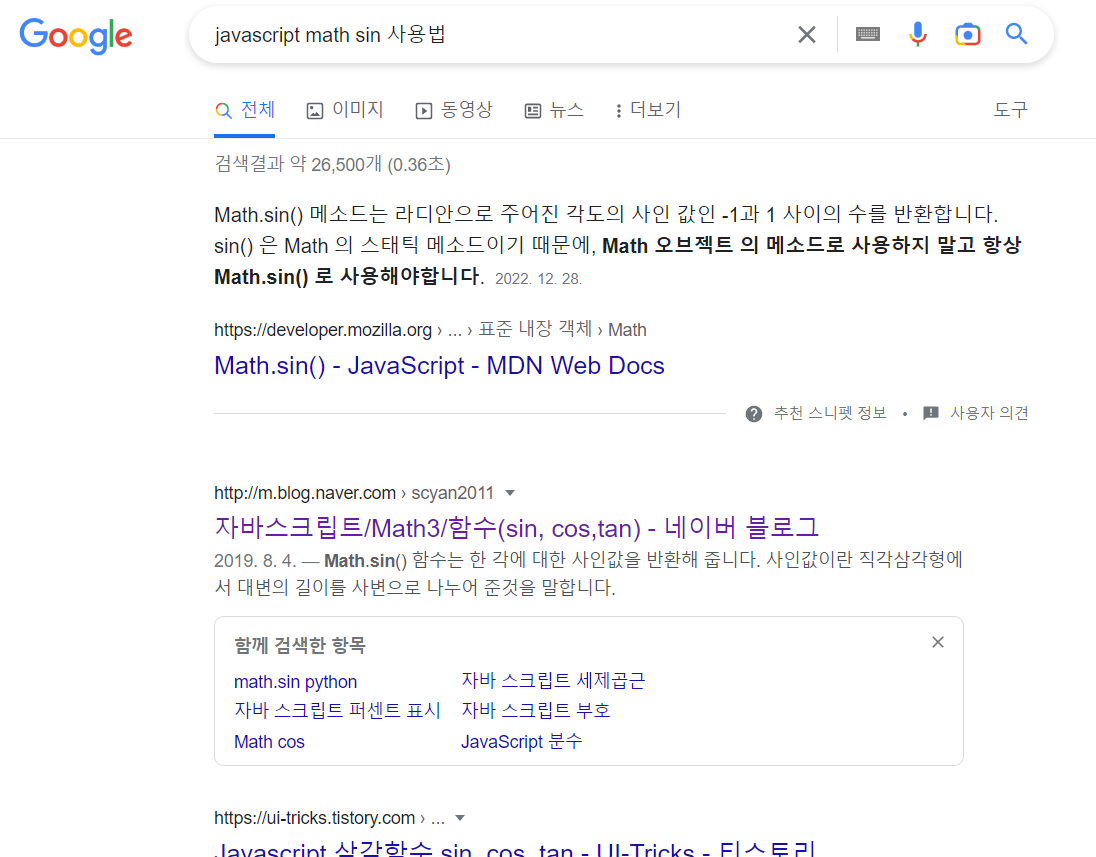1096x857 pixels.
Task: Search related 자바 스크립트 부호
Action: pyautogui.click(x=535, y=711)
